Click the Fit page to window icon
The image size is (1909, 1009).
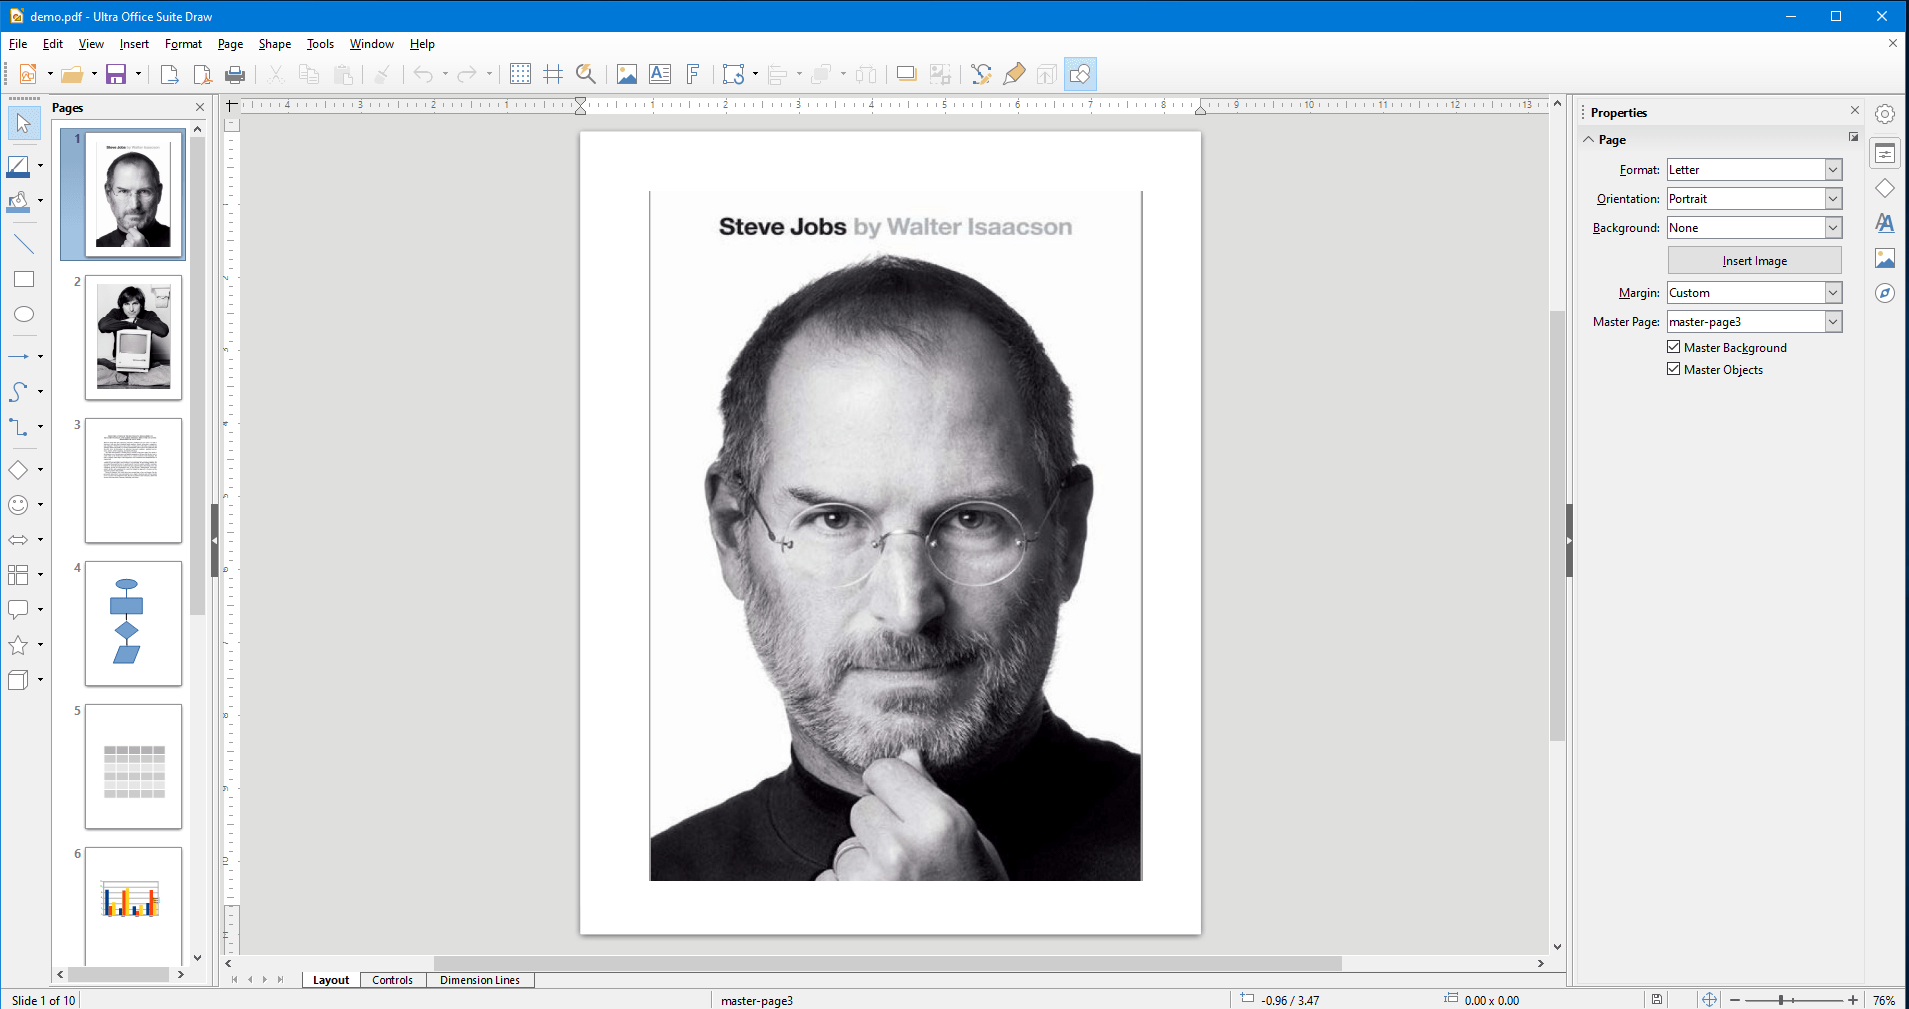1709,1000
